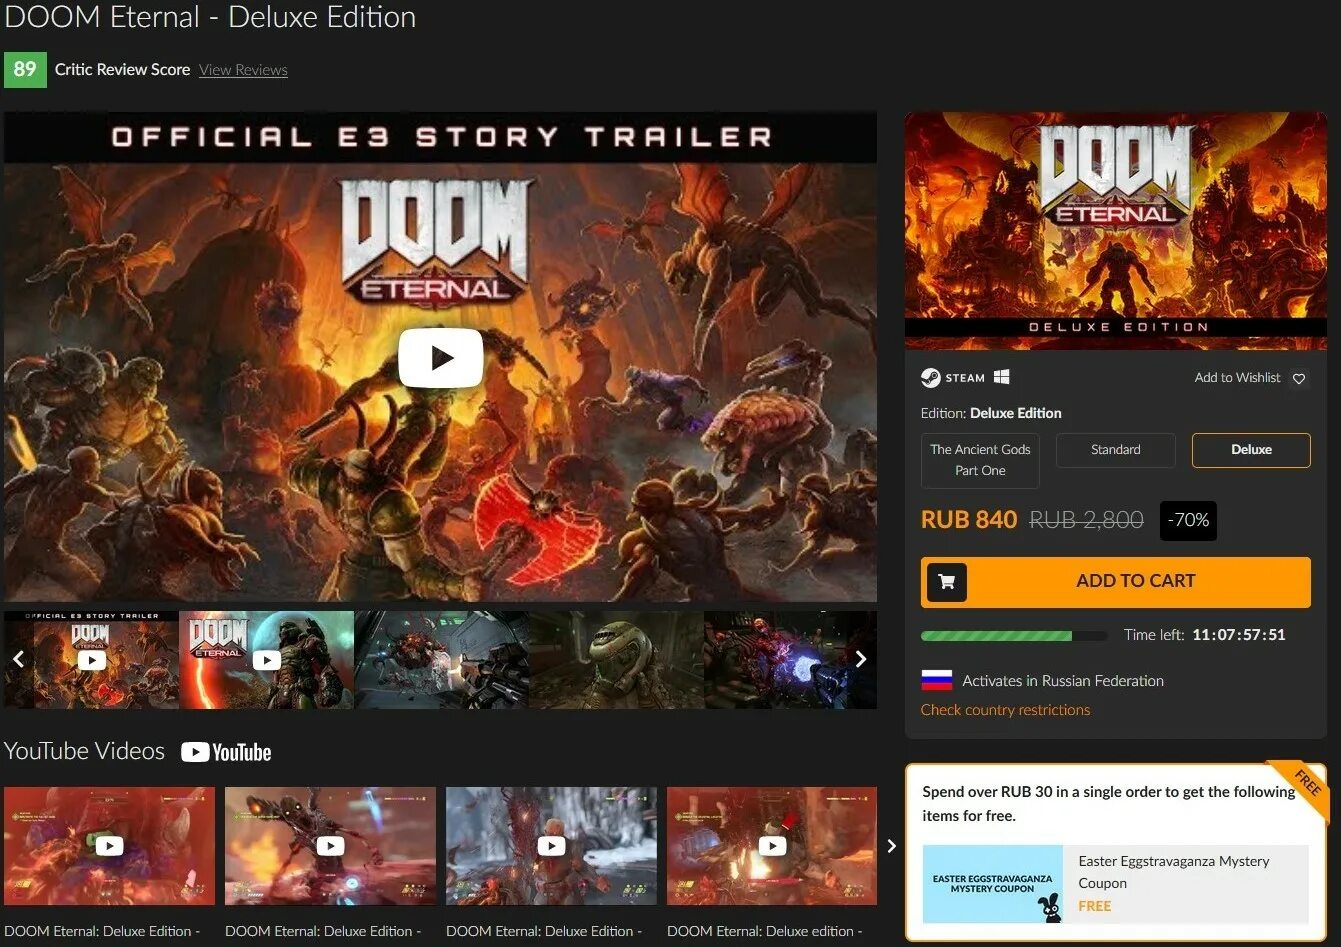Show more YouTube videos with the right chevron
The width and height of the screenshot is (1341, 947).
(891, 846)
